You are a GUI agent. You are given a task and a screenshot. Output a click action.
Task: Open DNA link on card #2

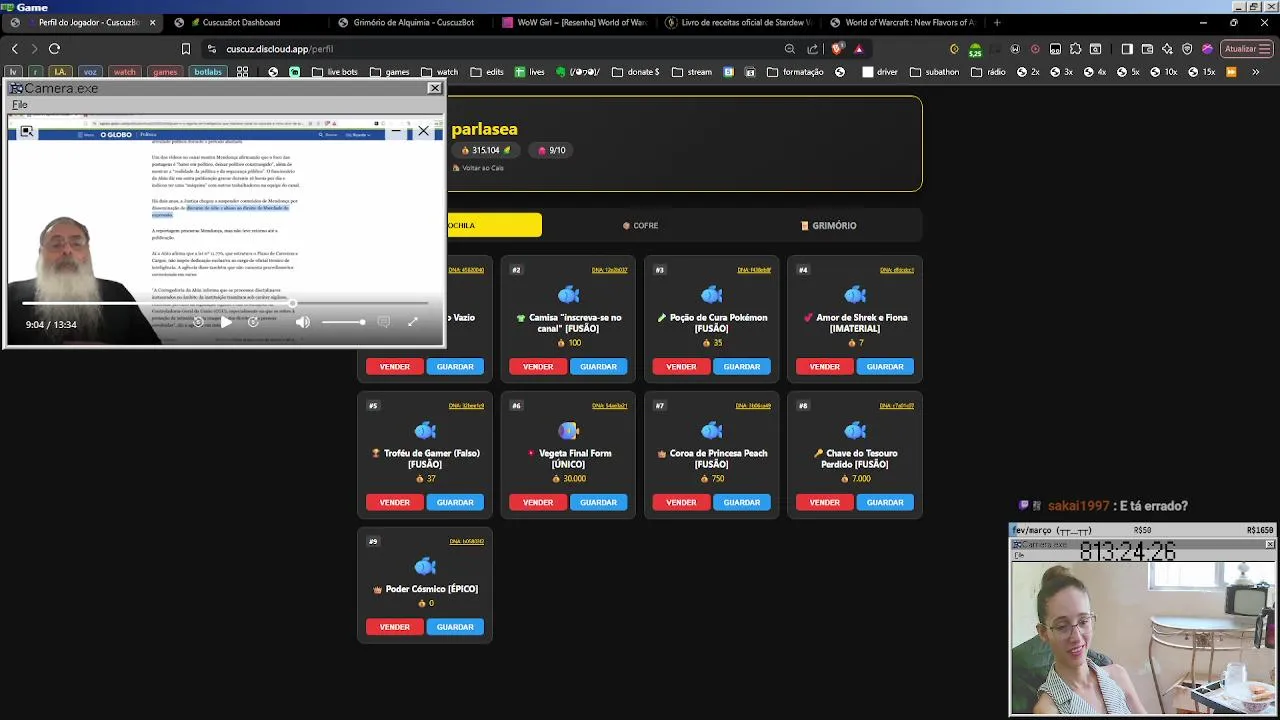pos(610,270)
